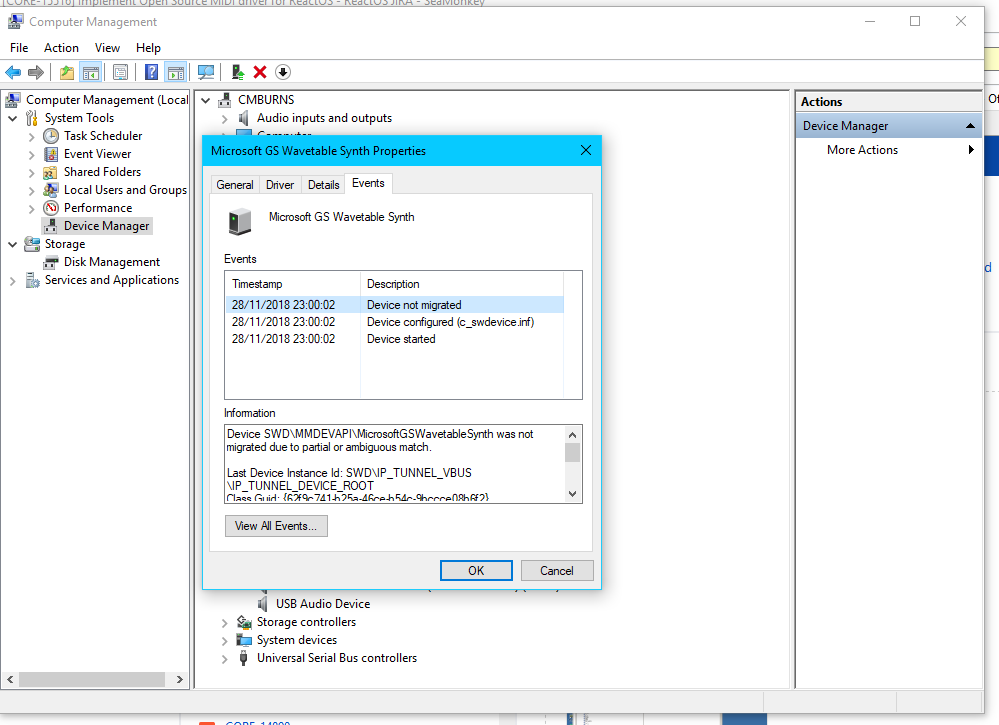Viewport: 999px width, 725px height.
Task: Click the red X Uninstall device icon
Action: (260, 72)
